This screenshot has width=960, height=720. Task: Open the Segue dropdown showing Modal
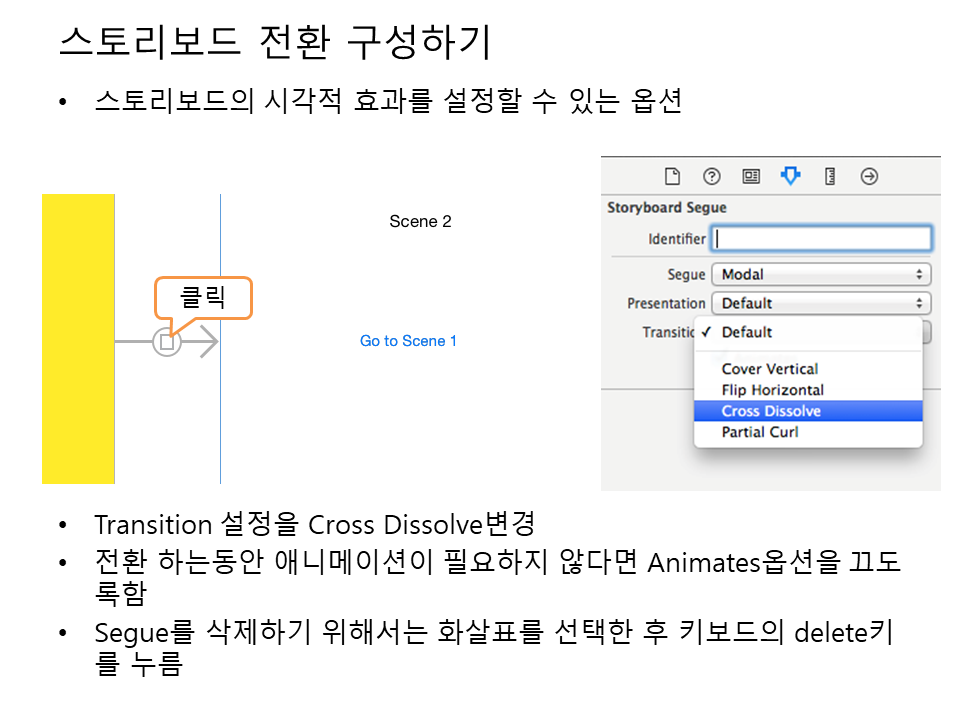click(821, 274)
